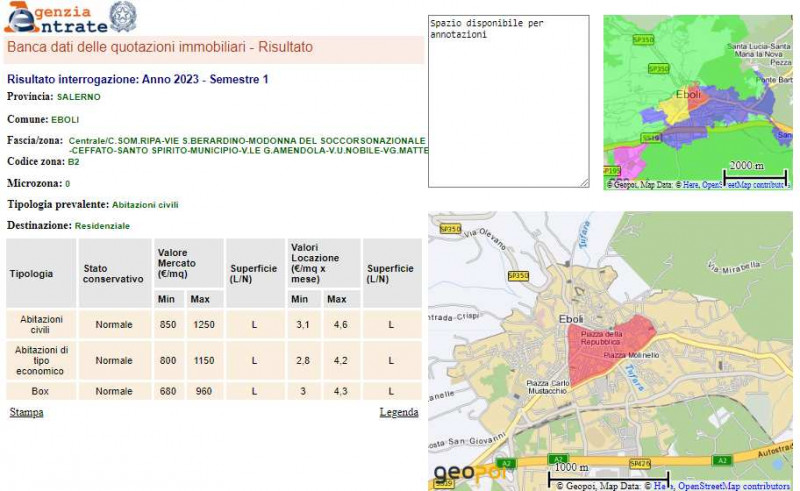
Task: Click the Box row label
Action: 41,391
